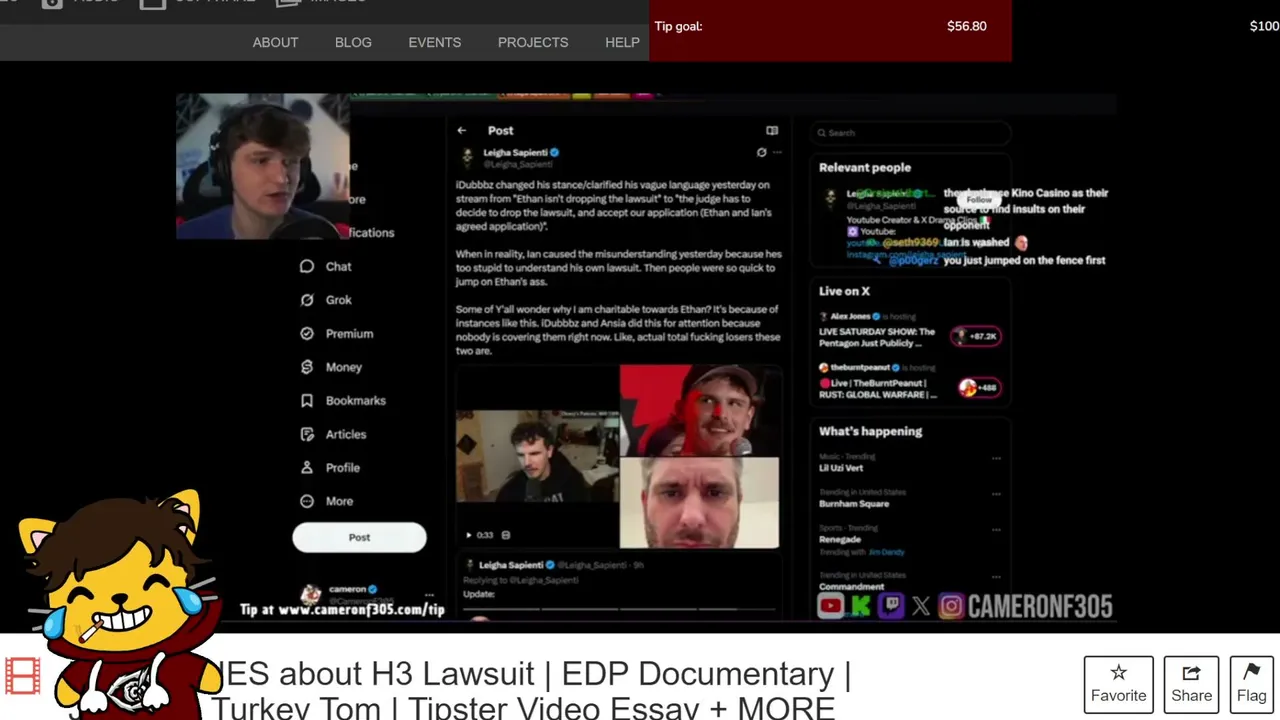This screenshot has height=720, width=1280.
Task: Click the X logo icon in overlay
Action: pyautogui.click(x=921, y=605)
